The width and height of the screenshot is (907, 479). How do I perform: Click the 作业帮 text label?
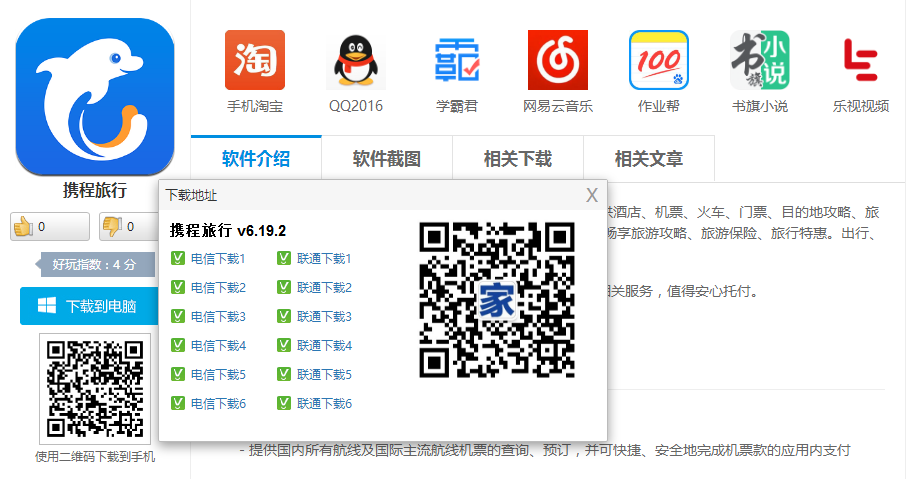[x=659, y=106]
